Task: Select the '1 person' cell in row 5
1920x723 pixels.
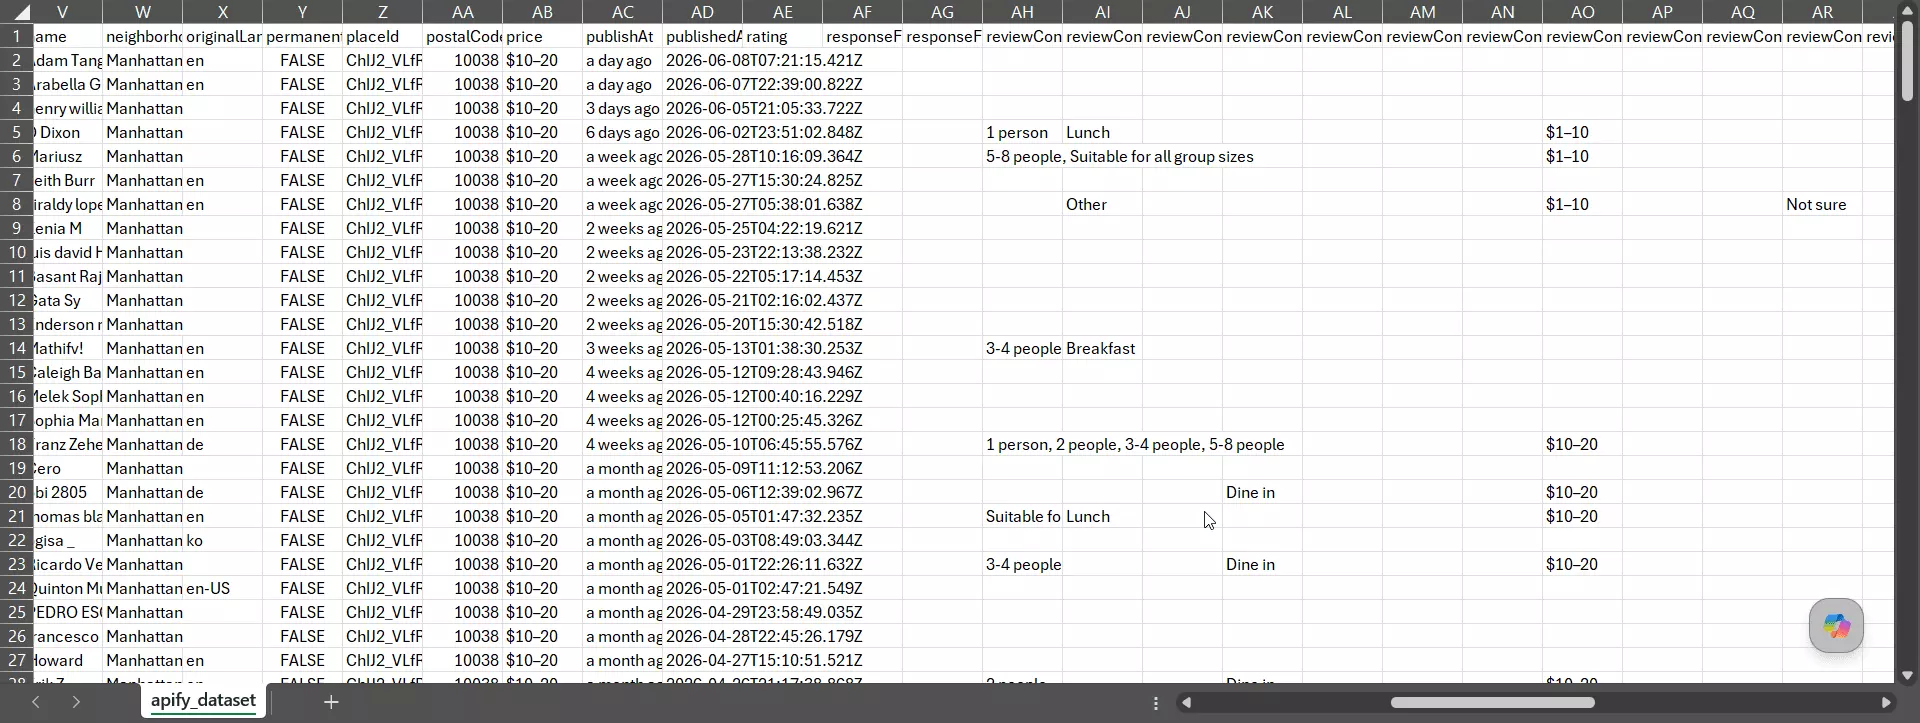Action: click(1023, 132)
